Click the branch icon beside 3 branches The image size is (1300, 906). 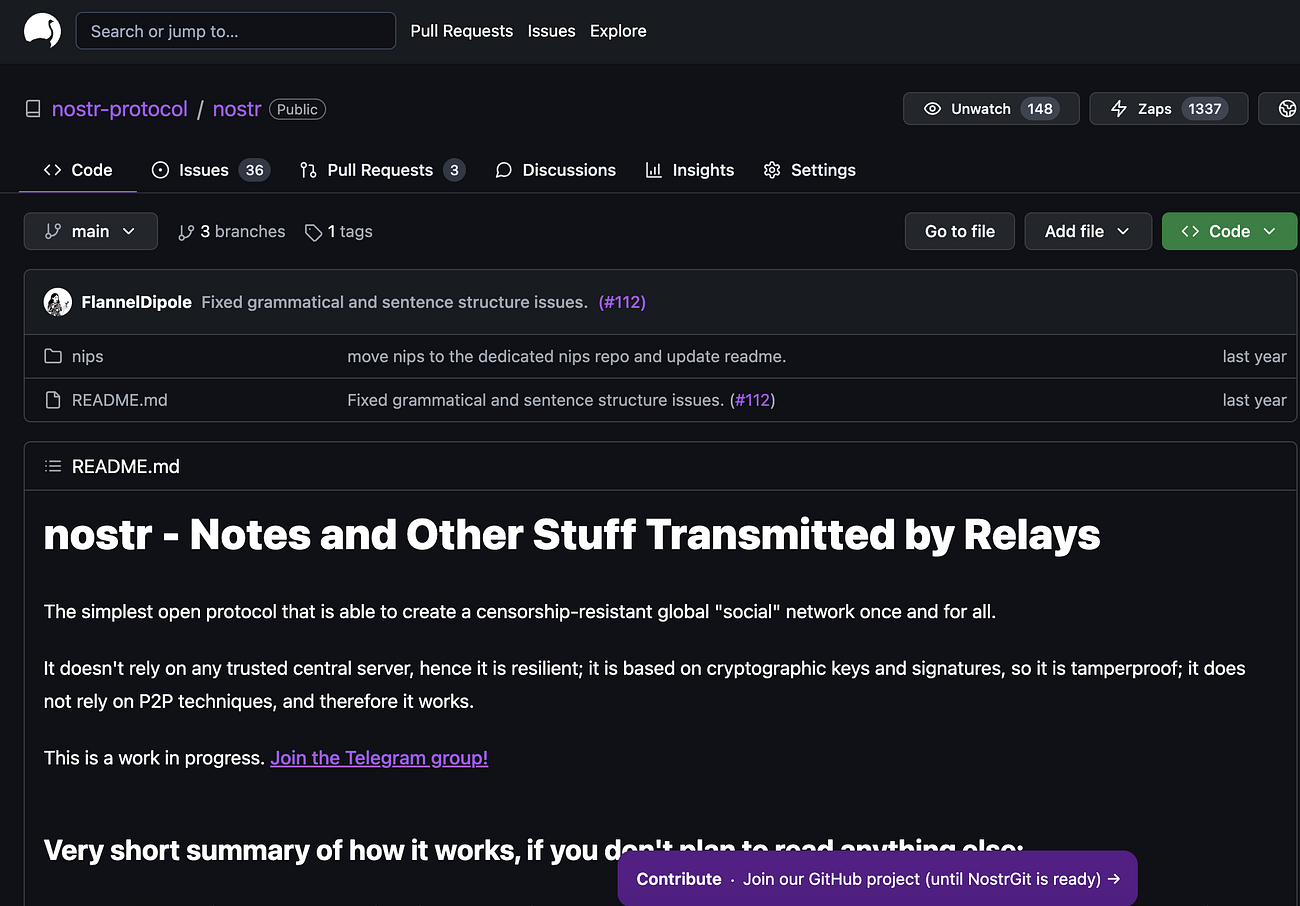(186, 232)
